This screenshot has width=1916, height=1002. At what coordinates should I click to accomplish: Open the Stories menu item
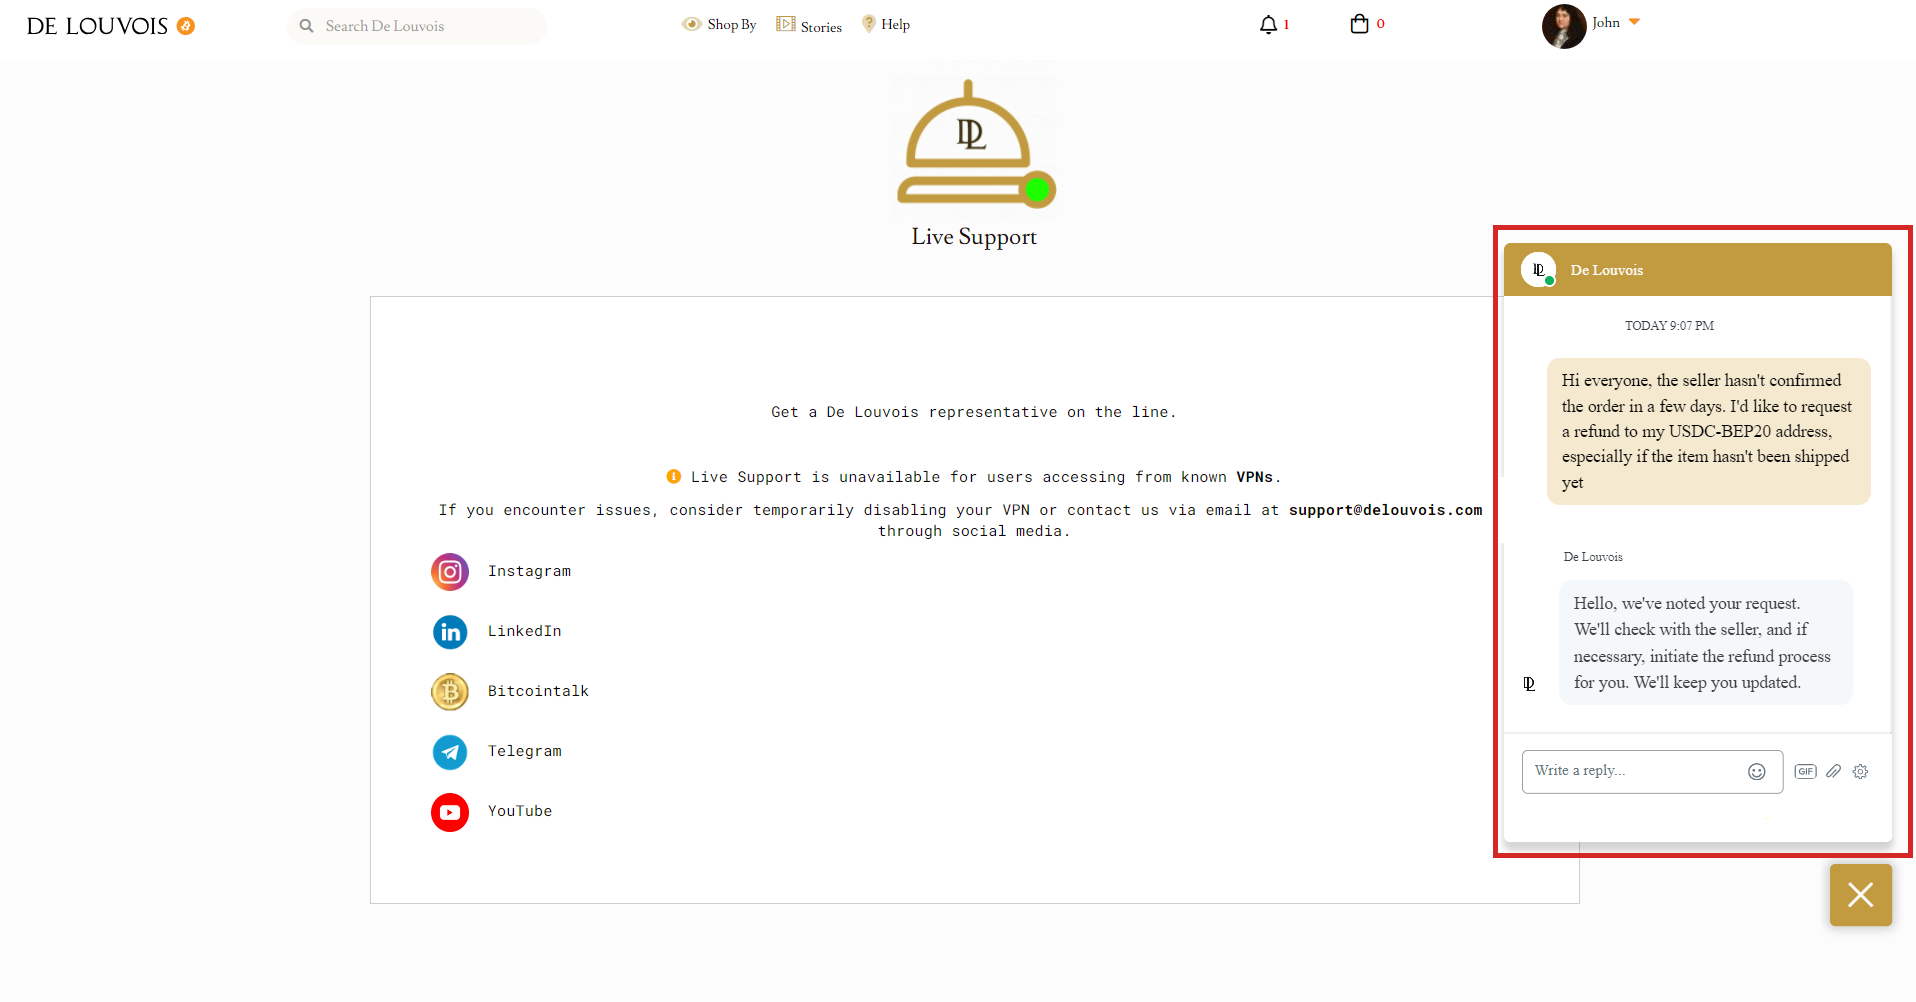point(809,26)
